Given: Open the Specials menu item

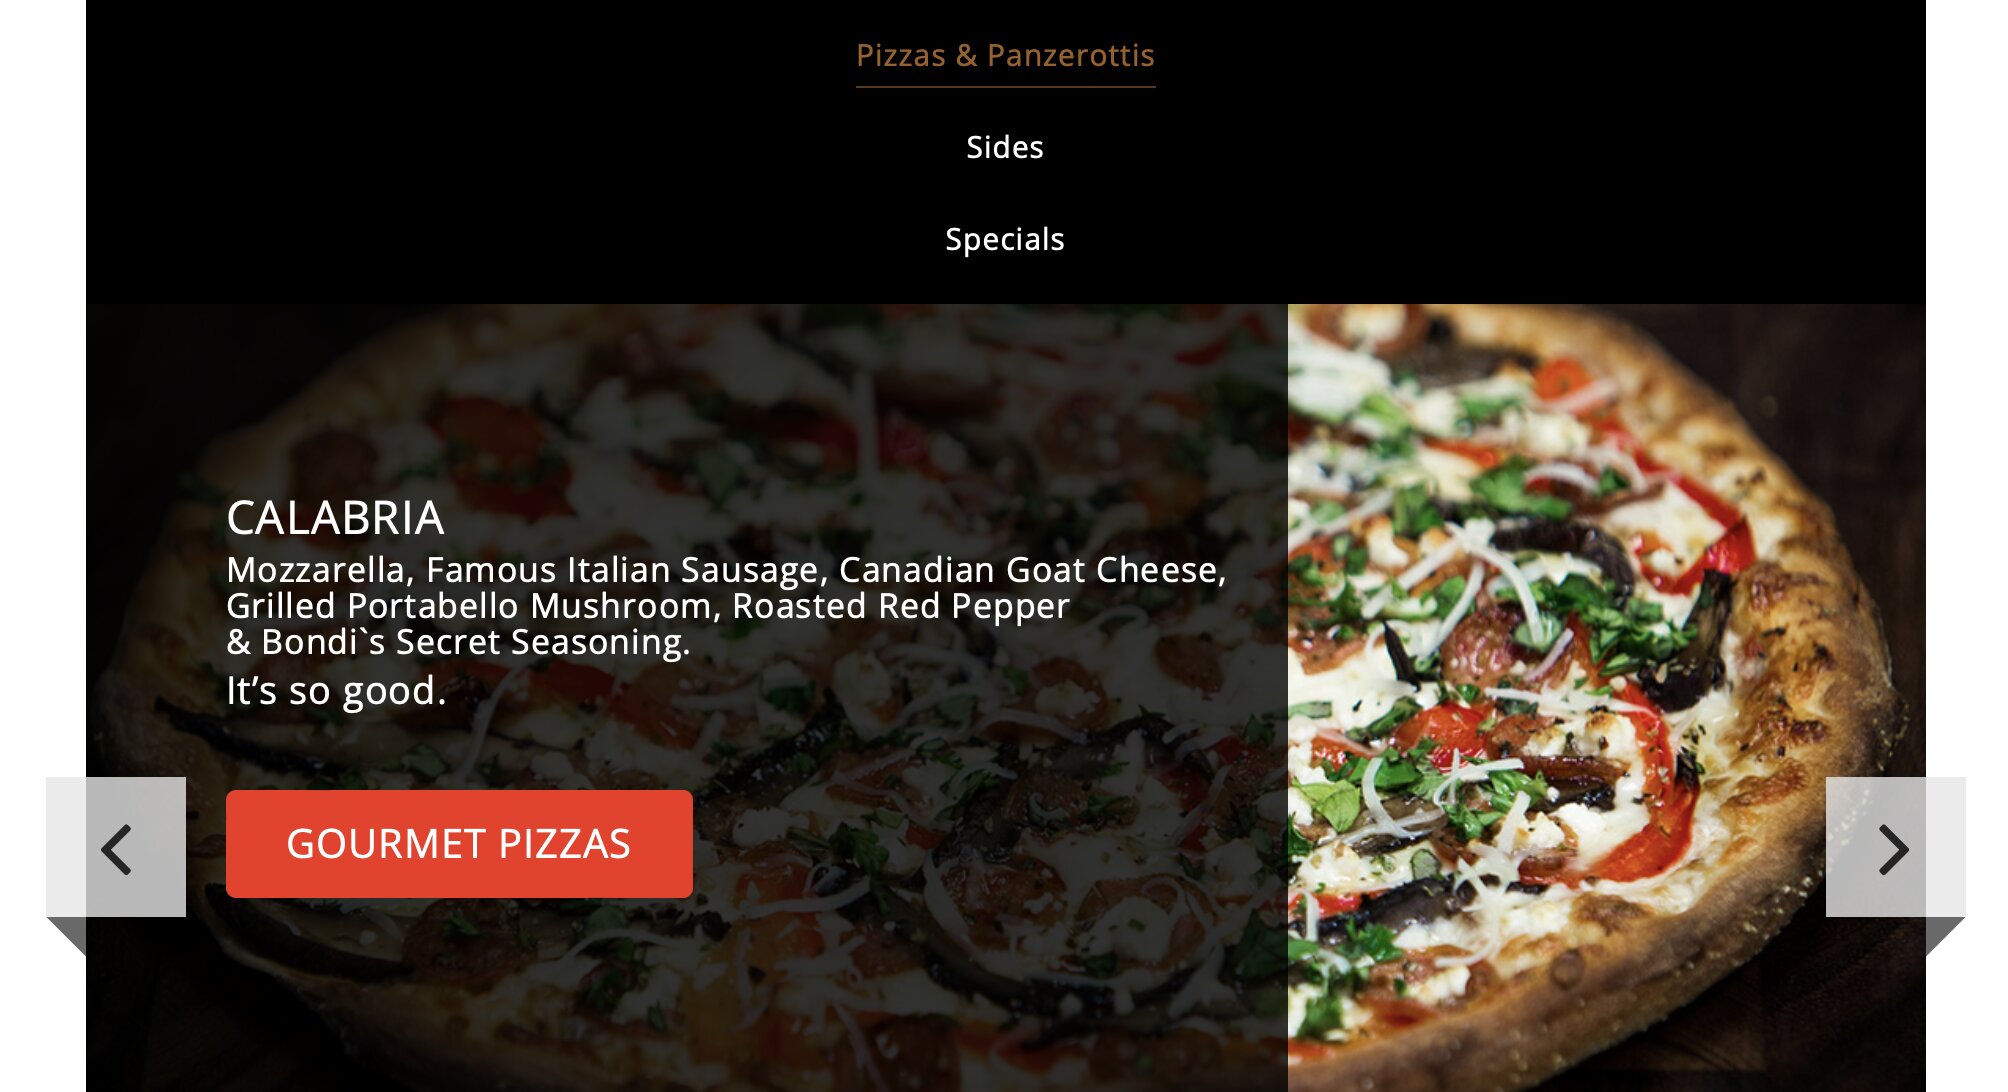Looking at the screenshot, I should pyautogui.click(x=1005, y=239).
